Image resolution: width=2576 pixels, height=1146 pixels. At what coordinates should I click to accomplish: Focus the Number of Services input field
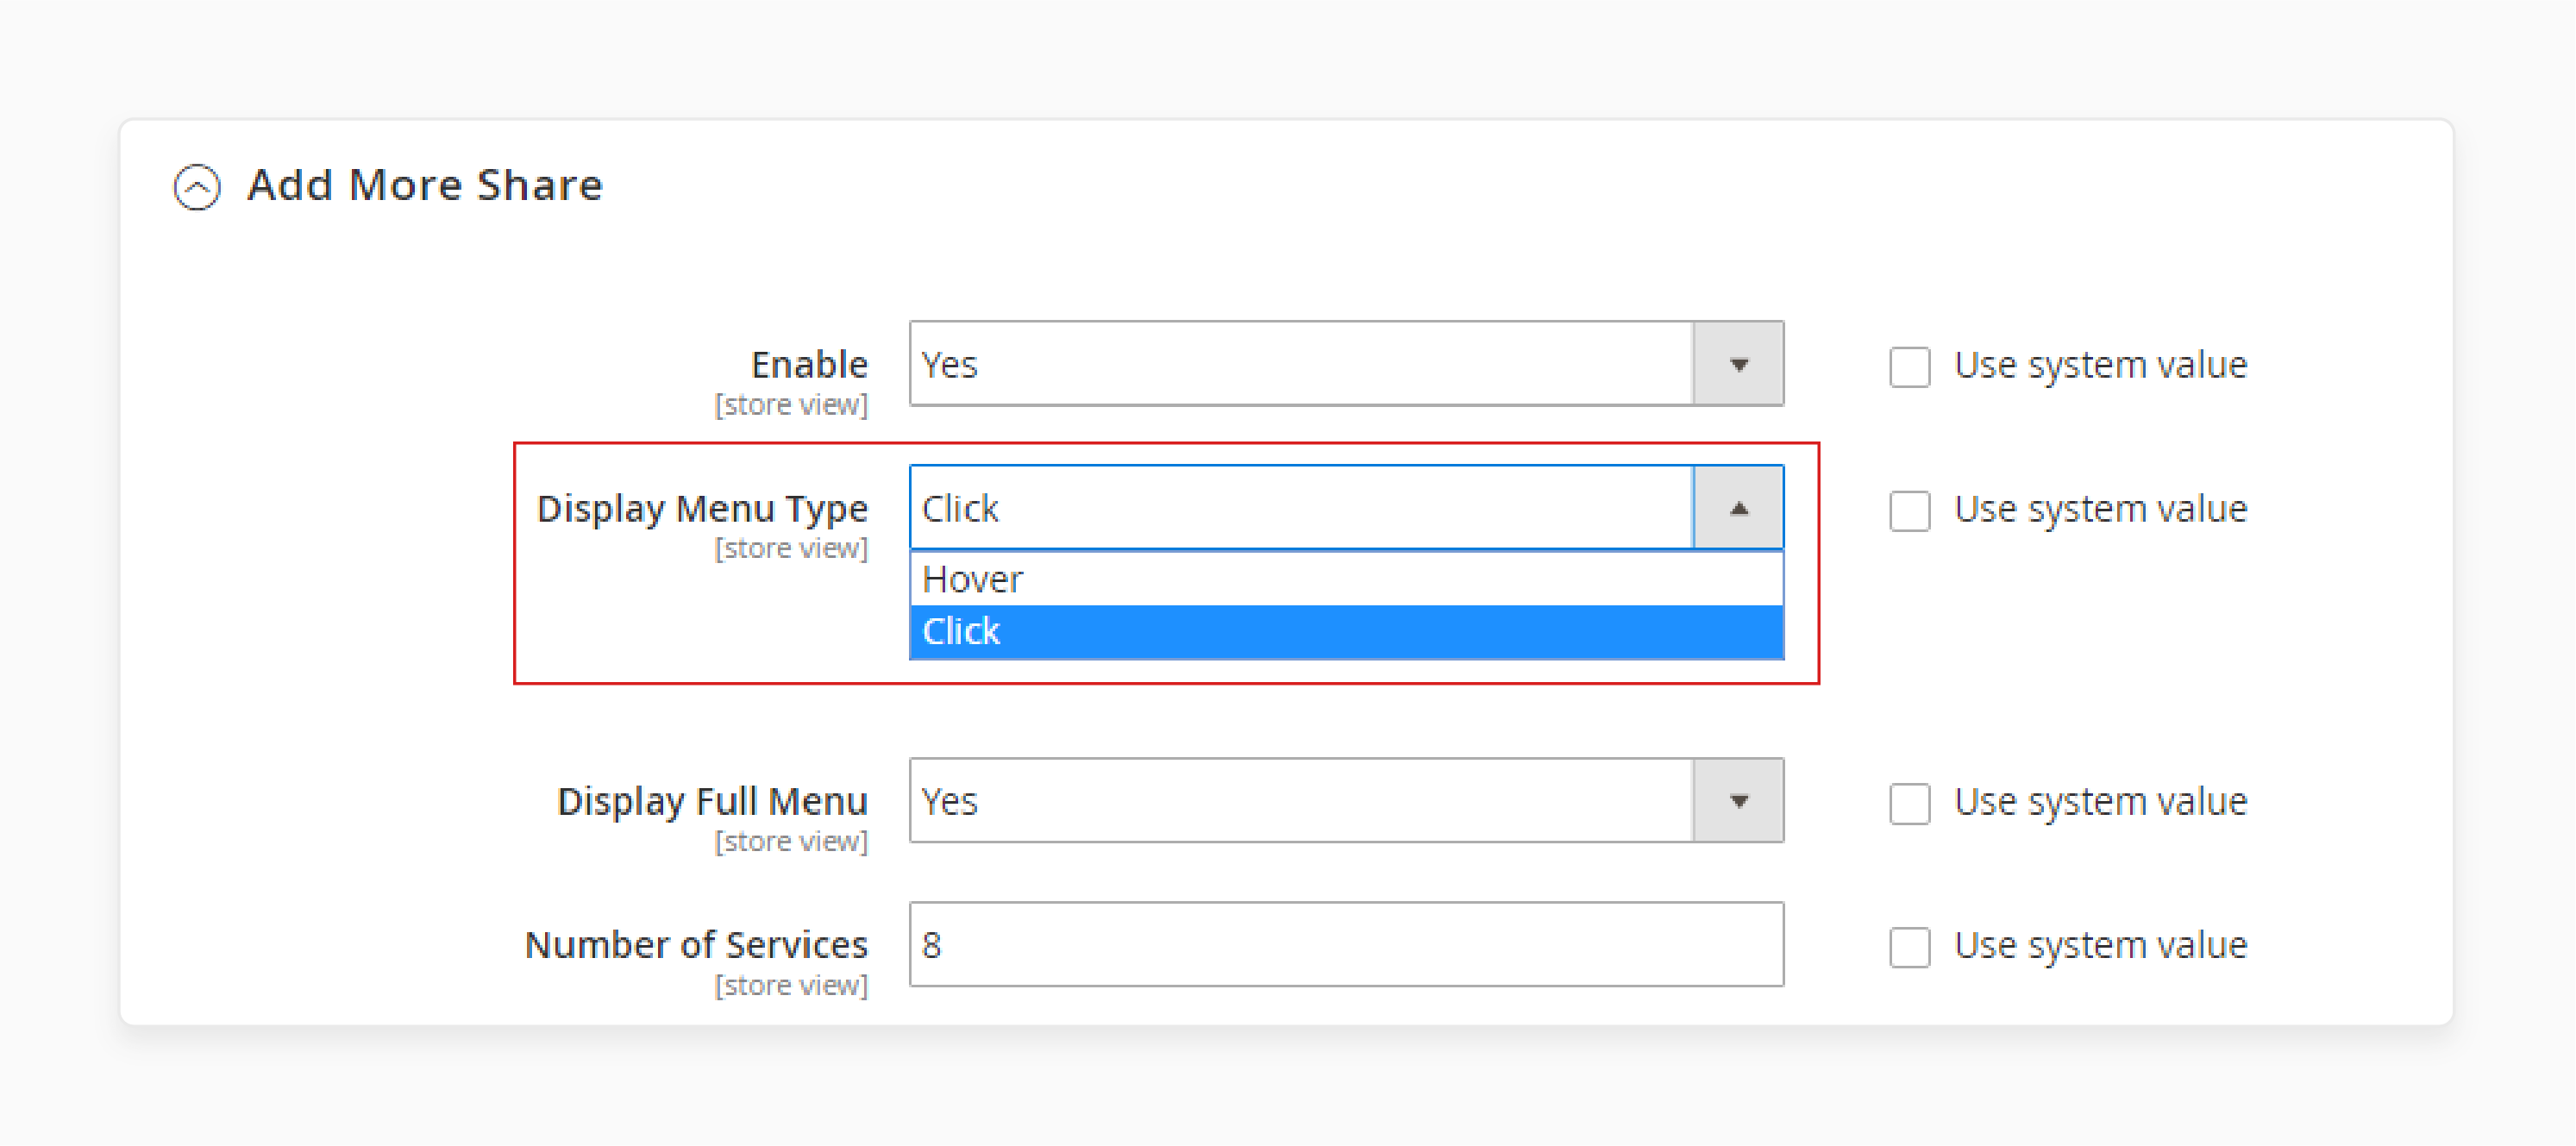click(1346, 944)
